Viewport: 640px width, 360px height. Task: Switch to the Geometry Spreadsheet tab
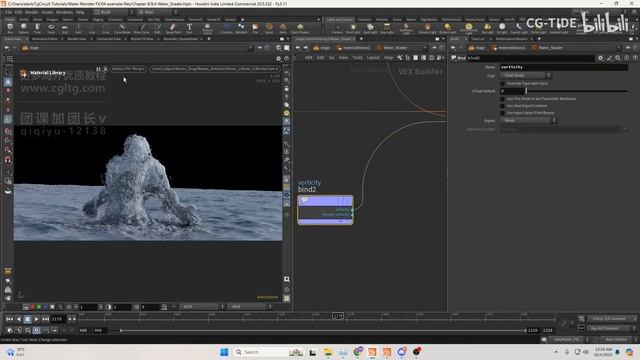click(180, 39)
